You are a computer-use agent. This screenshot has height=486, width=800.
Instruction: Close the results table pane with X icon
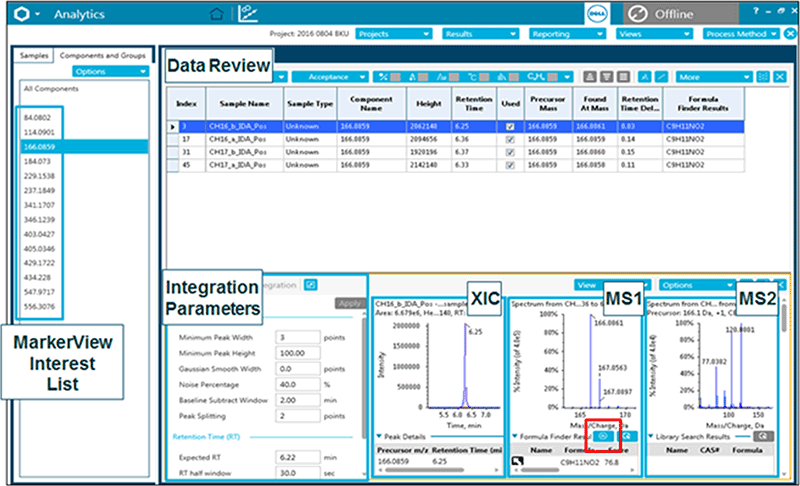coord(780,77)
